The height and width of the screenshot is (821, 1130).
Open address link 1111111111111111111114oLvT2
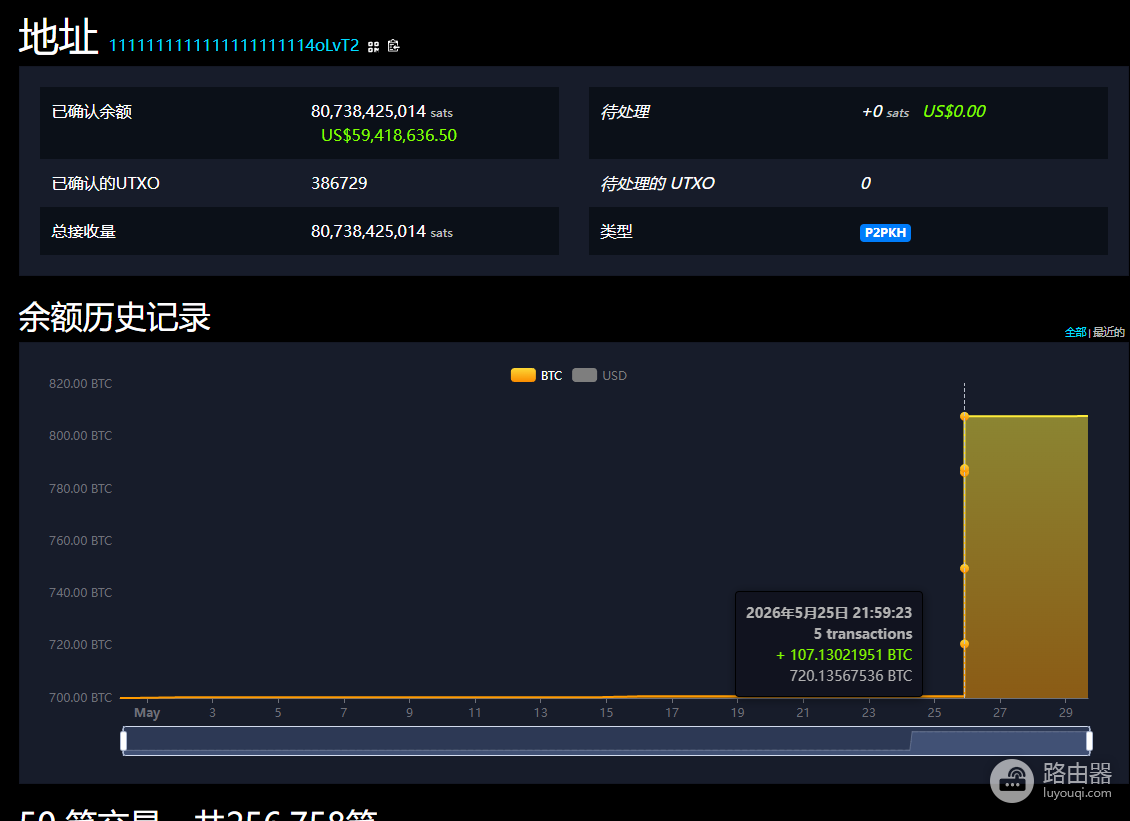click(x=233, y=45)
